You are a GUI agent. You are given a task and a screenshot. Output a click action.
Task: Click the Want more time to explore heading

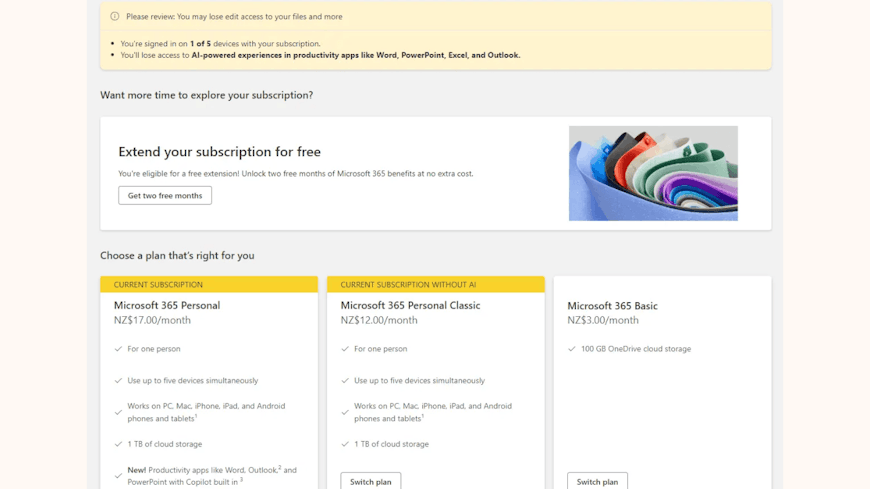pos(206,95)
